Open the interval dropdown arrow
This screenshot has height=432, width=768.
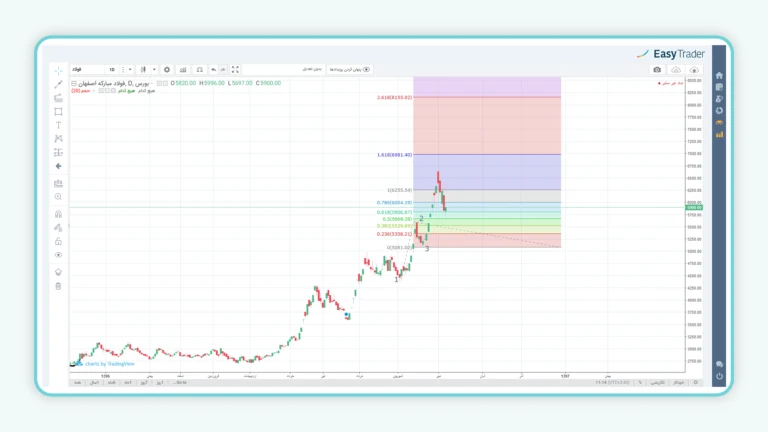pos(130,70)
